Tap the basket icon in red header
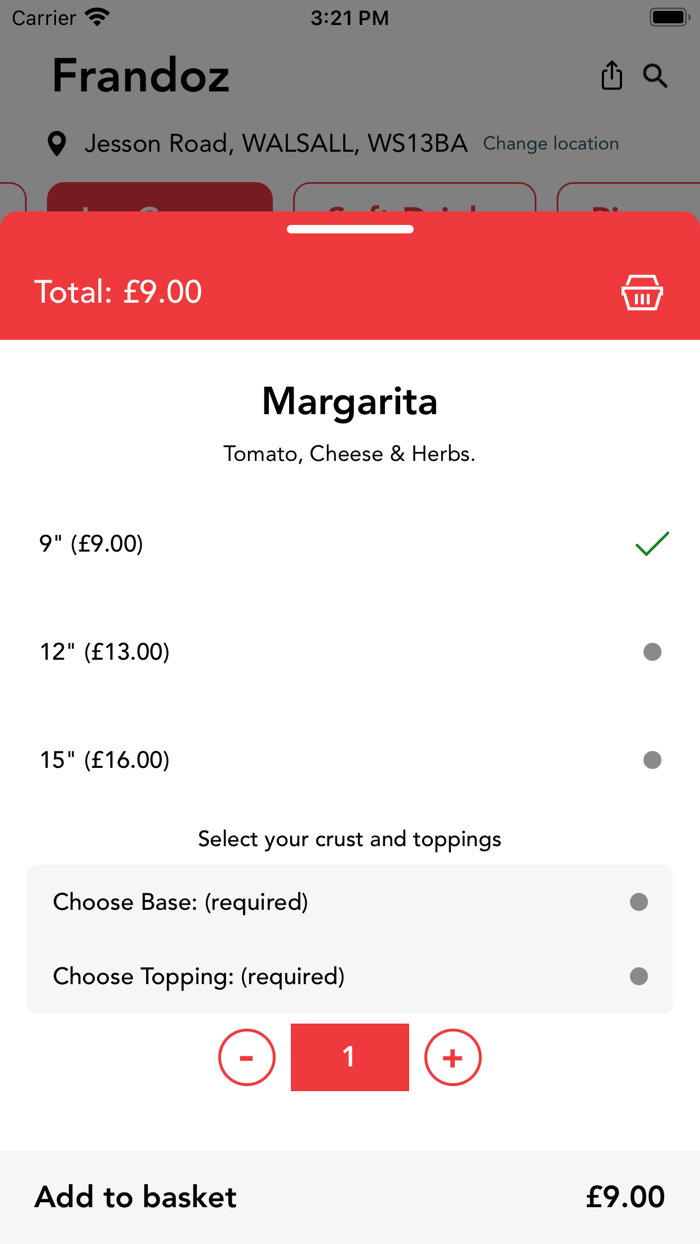 pyautogui.click(x=642, y=293)
